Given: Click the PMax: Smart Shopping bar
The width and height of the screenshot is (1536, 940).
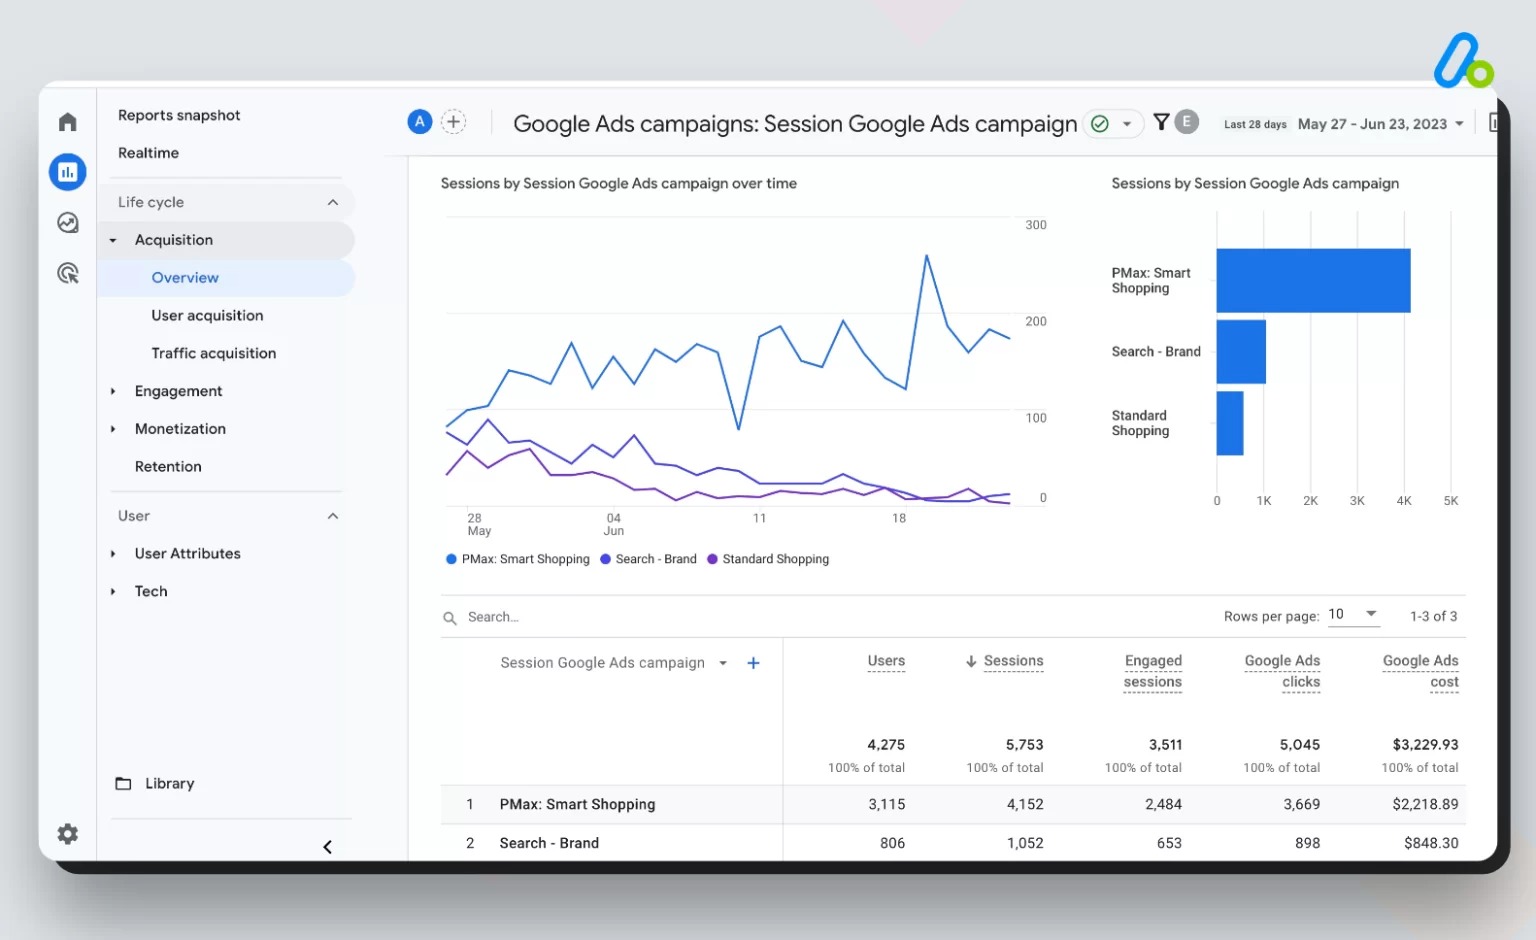Looking at the screenshot, I should click(x=1313, y=281).
